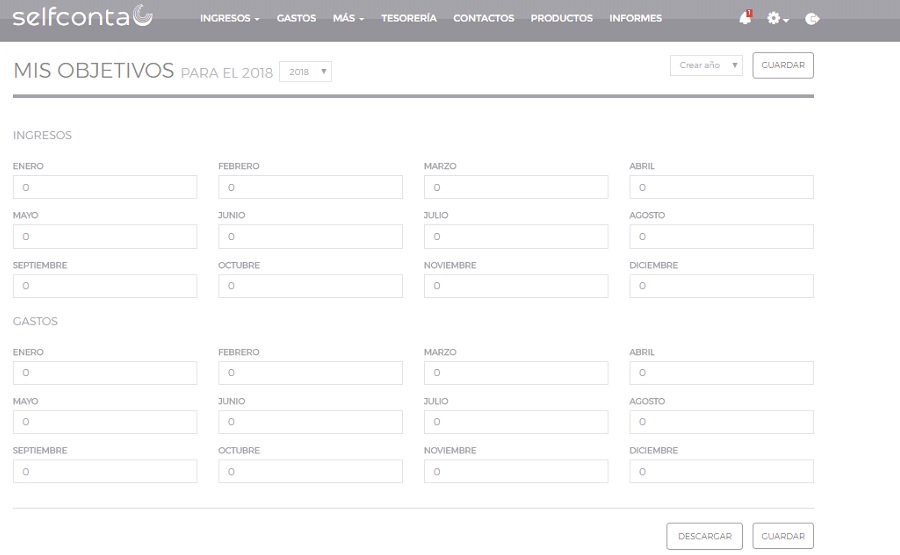
Task: Focus the Ingresos SEPTIEMBRE field
Action: pyautogui.click(x=105, y=286)
